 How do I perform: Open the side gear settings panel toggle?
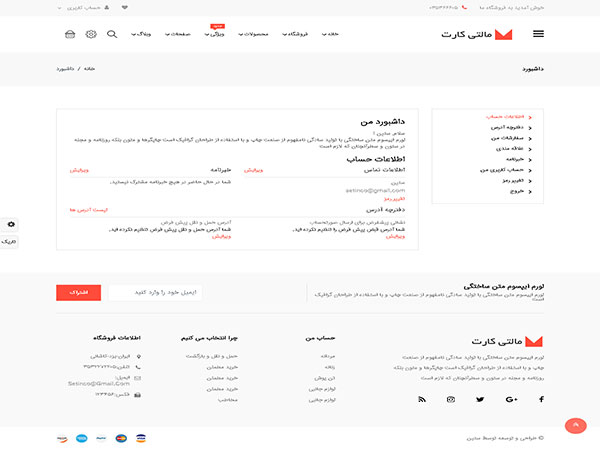[x=10, y=225]
